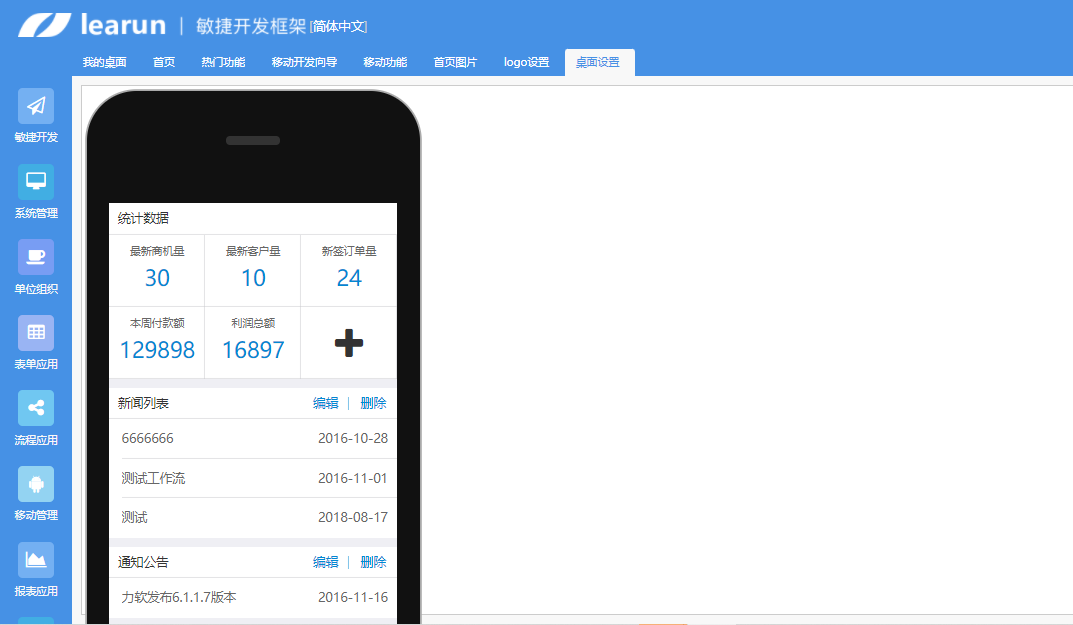Screen dimensions: 1073x625
Task: Select the 新签订单量 statistic tile
Action: point(348,270)
